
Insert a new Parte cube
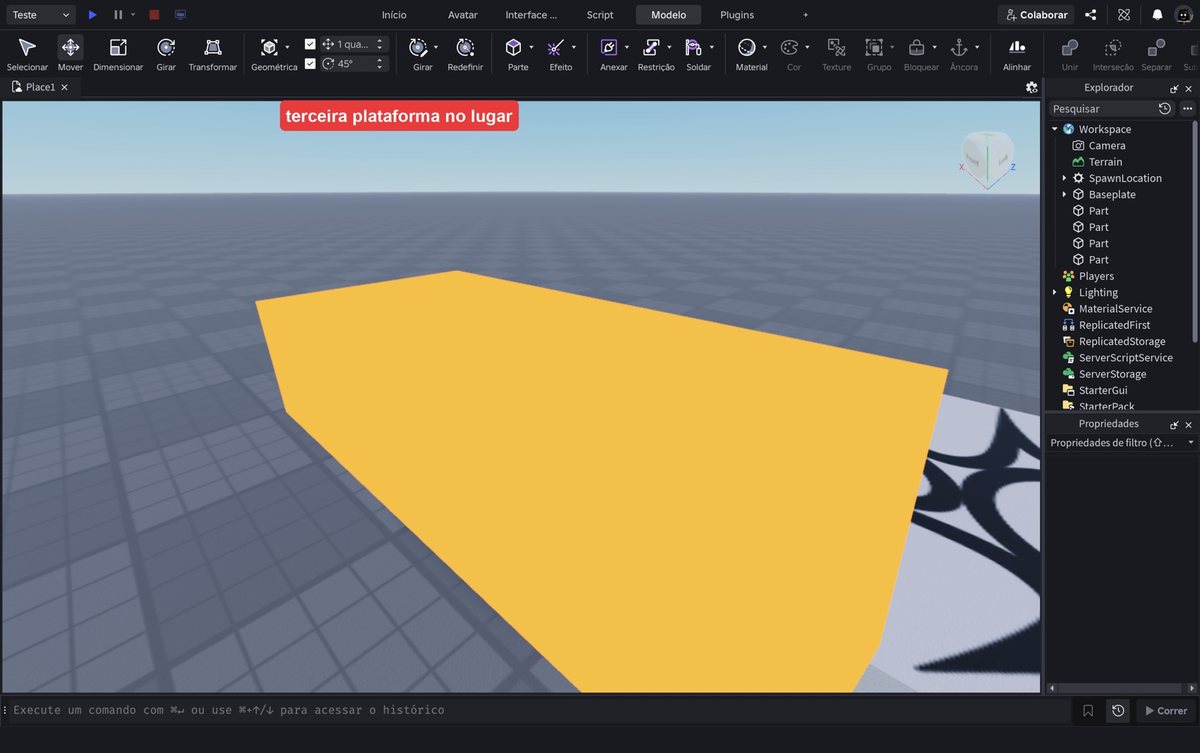click(x=513, y=47)
